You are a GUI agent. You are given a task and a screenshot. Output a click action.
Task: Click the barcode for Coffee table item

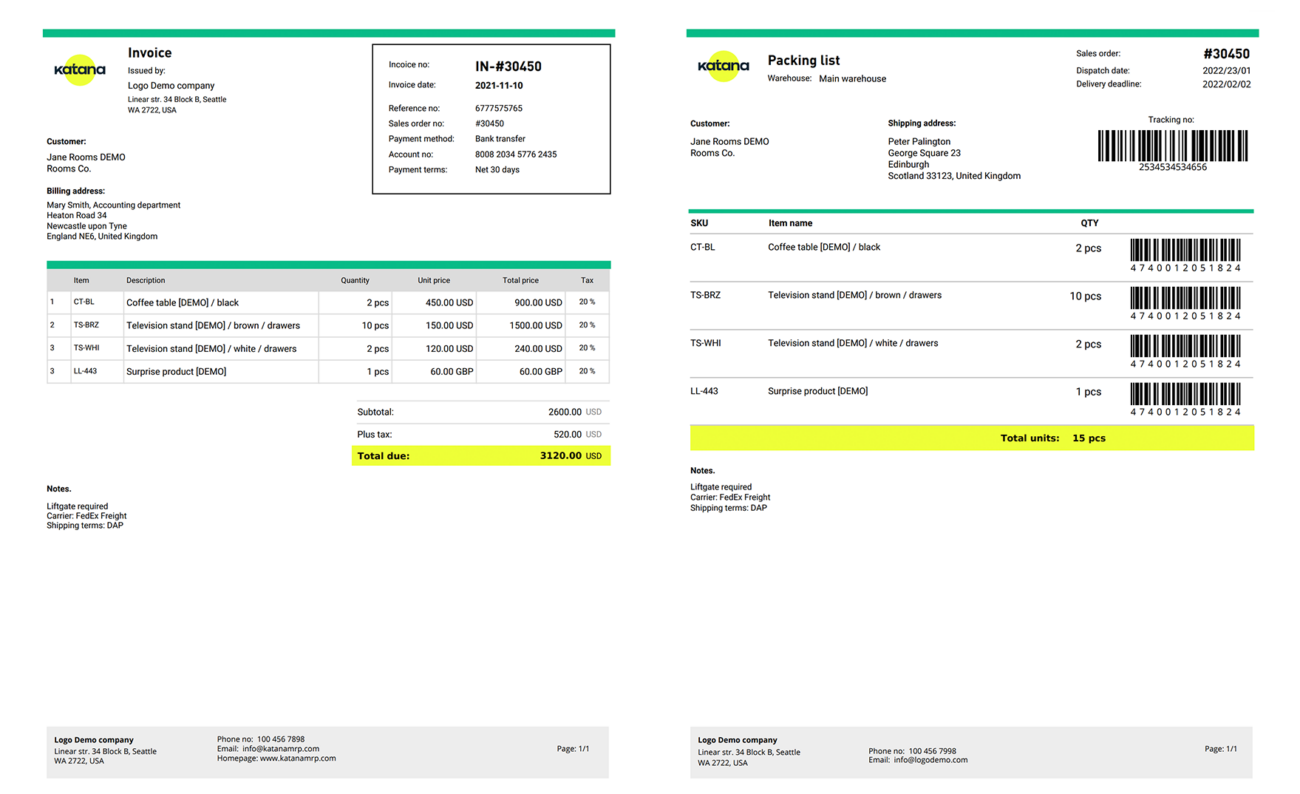pyautogui.click(x=1184, y=250)
